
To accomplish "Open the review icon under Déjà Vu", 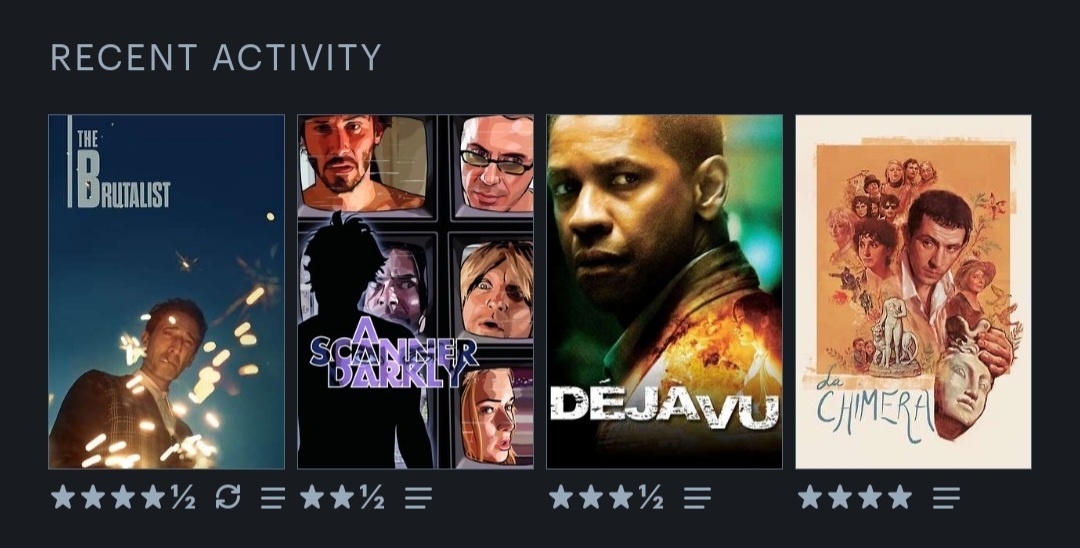I will pyautogui.click(x=697, y=498).
